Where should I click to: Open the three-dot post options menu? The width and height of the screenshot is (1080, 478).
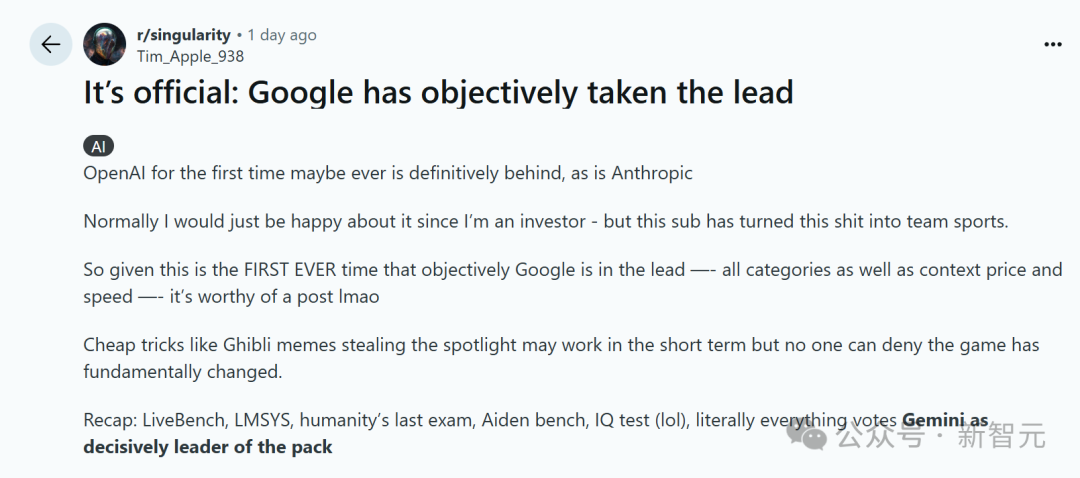1052,45
